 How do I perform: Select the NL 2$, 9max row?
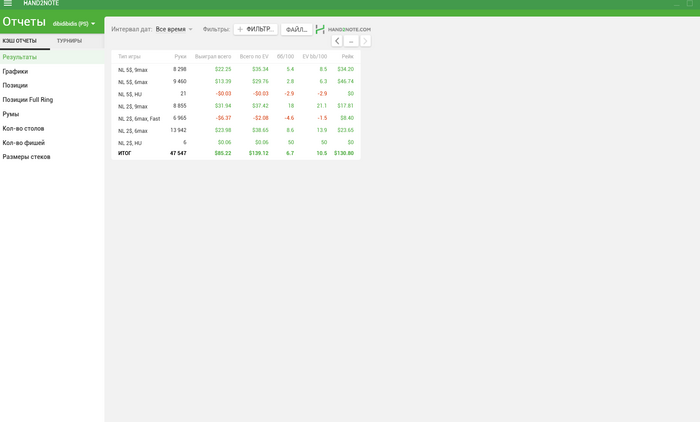(x=236, y=106)
